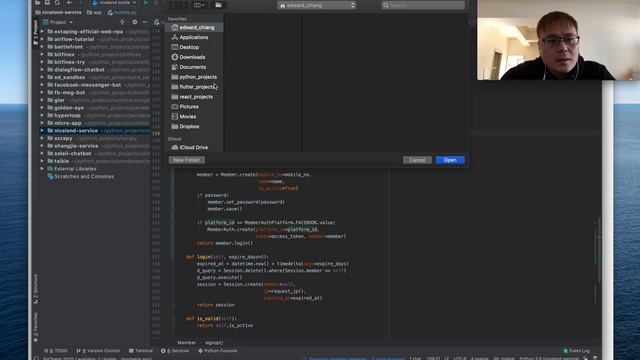Click the tool windows quick access icon in status bar corner
Image resolution: width=640 pixels, height=360 pixels.
point(37,358)
